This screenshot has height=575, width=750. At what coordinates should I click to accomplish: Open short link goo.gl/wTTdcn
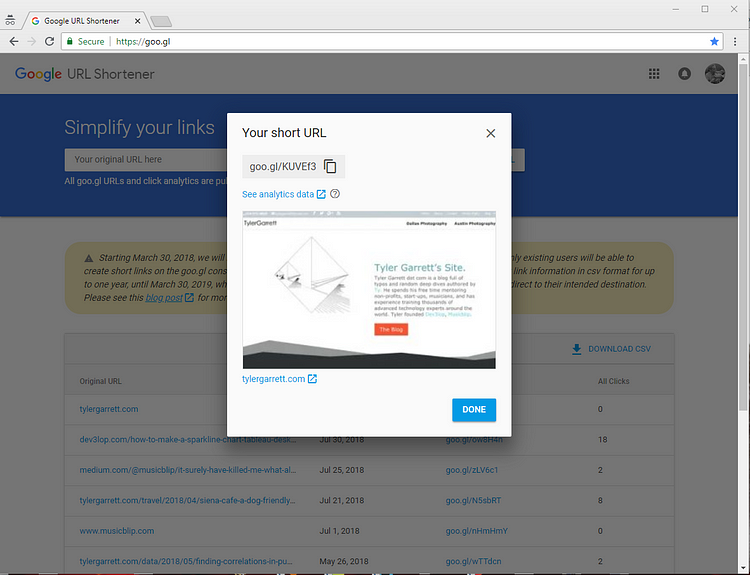pos(473,561)
